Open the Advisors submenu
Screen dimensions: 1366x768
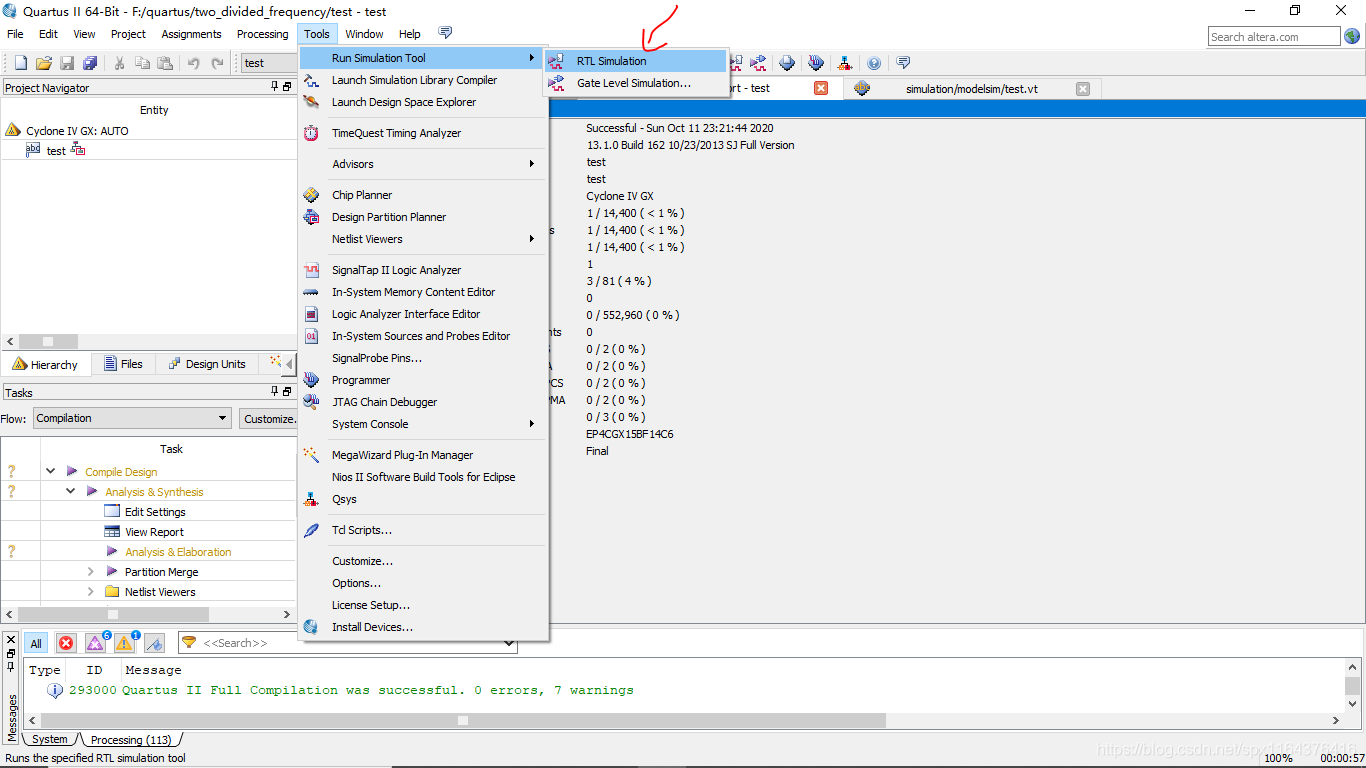[x=423, y=164]
